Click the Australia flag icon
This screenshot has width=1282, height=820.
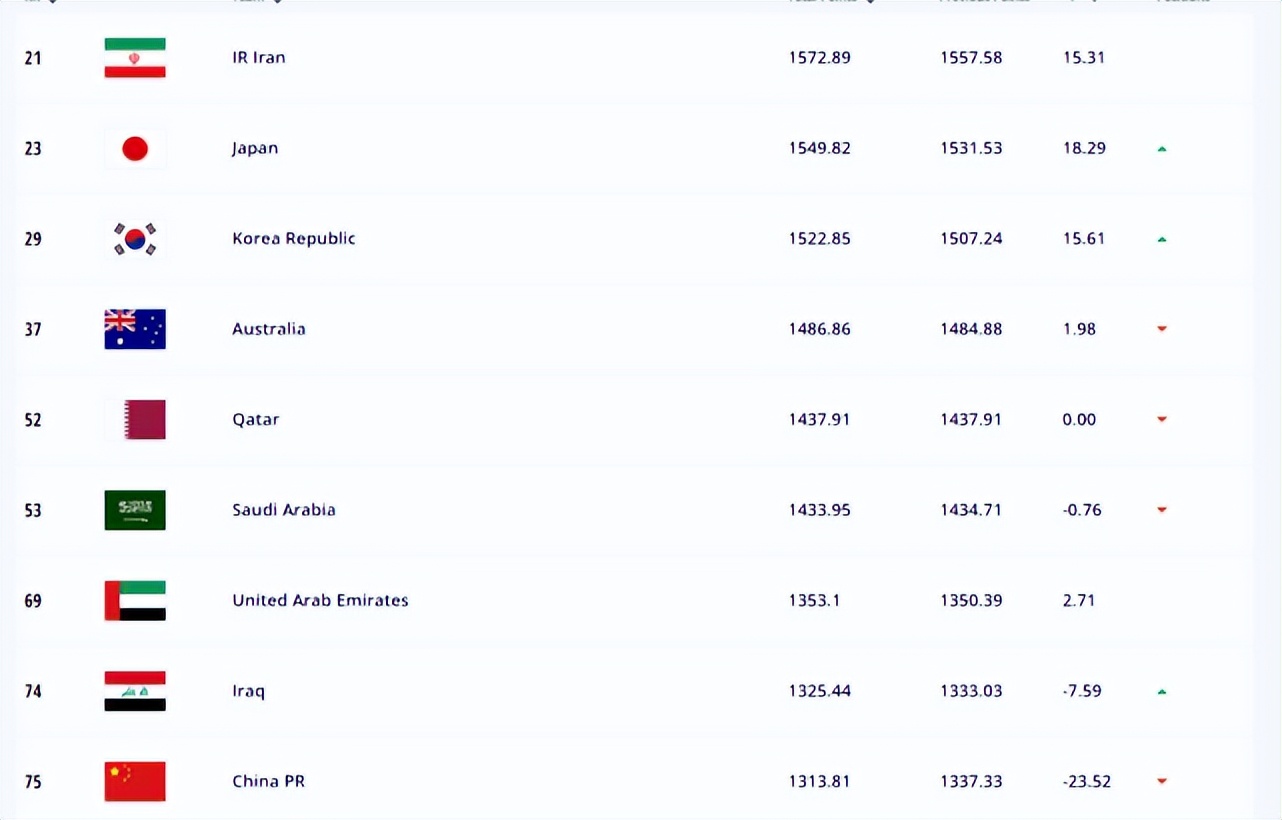coord(135,329)
